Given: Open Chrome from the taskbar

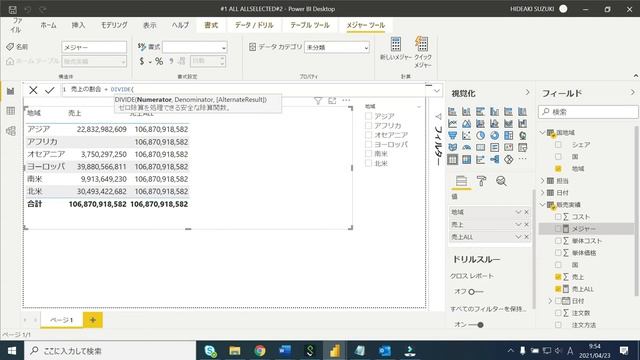Looking at the screenshot, I should pos(260,351).
